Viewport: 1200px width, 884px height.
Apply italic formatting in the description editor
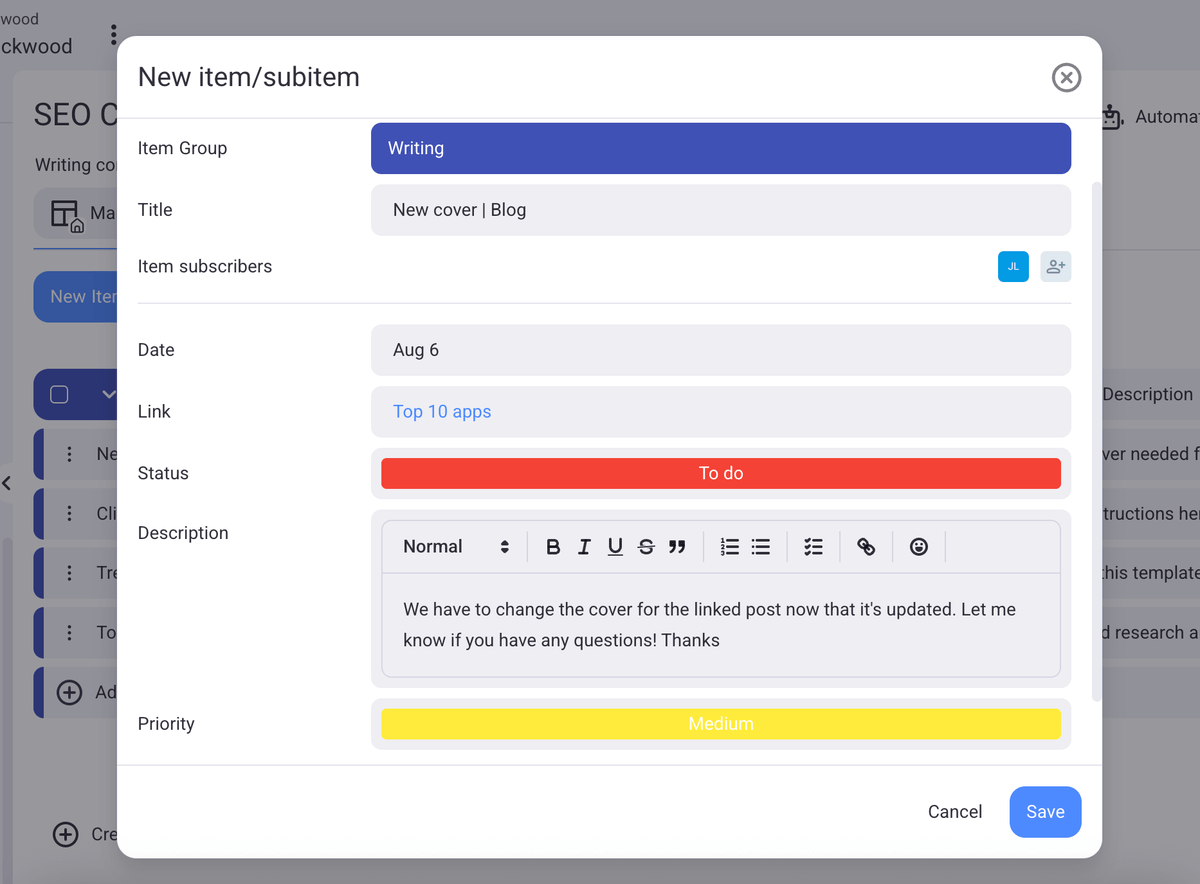pos(584,546)
